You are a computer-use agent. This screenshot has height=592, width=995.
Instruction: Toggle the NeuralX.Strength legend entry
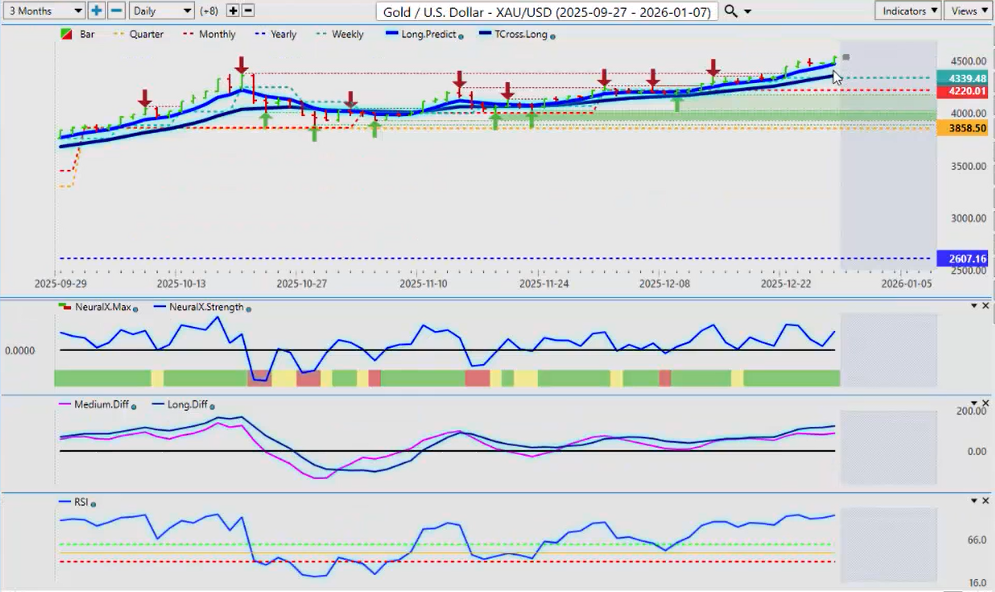pos(206,307)
